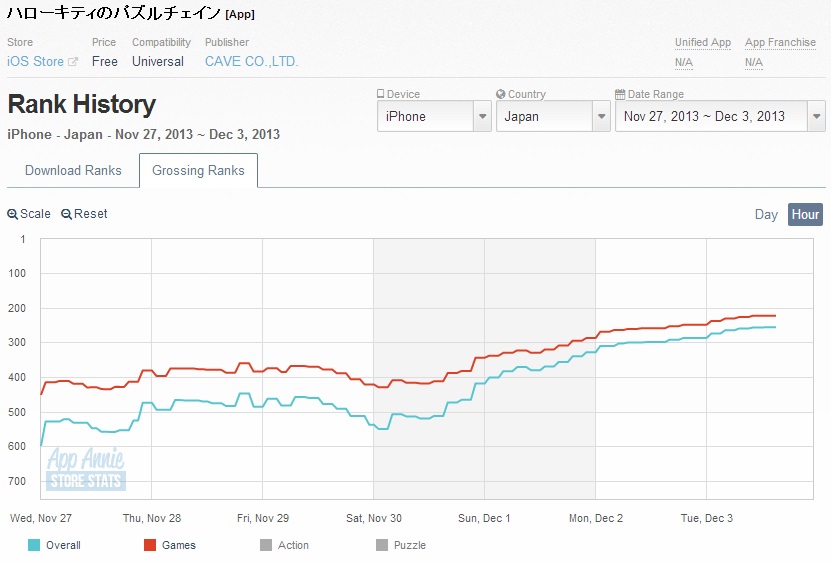This screenshot has height=562, width=831.
Task: Toggle the Games series in legend
Action: tap(170, 545)
